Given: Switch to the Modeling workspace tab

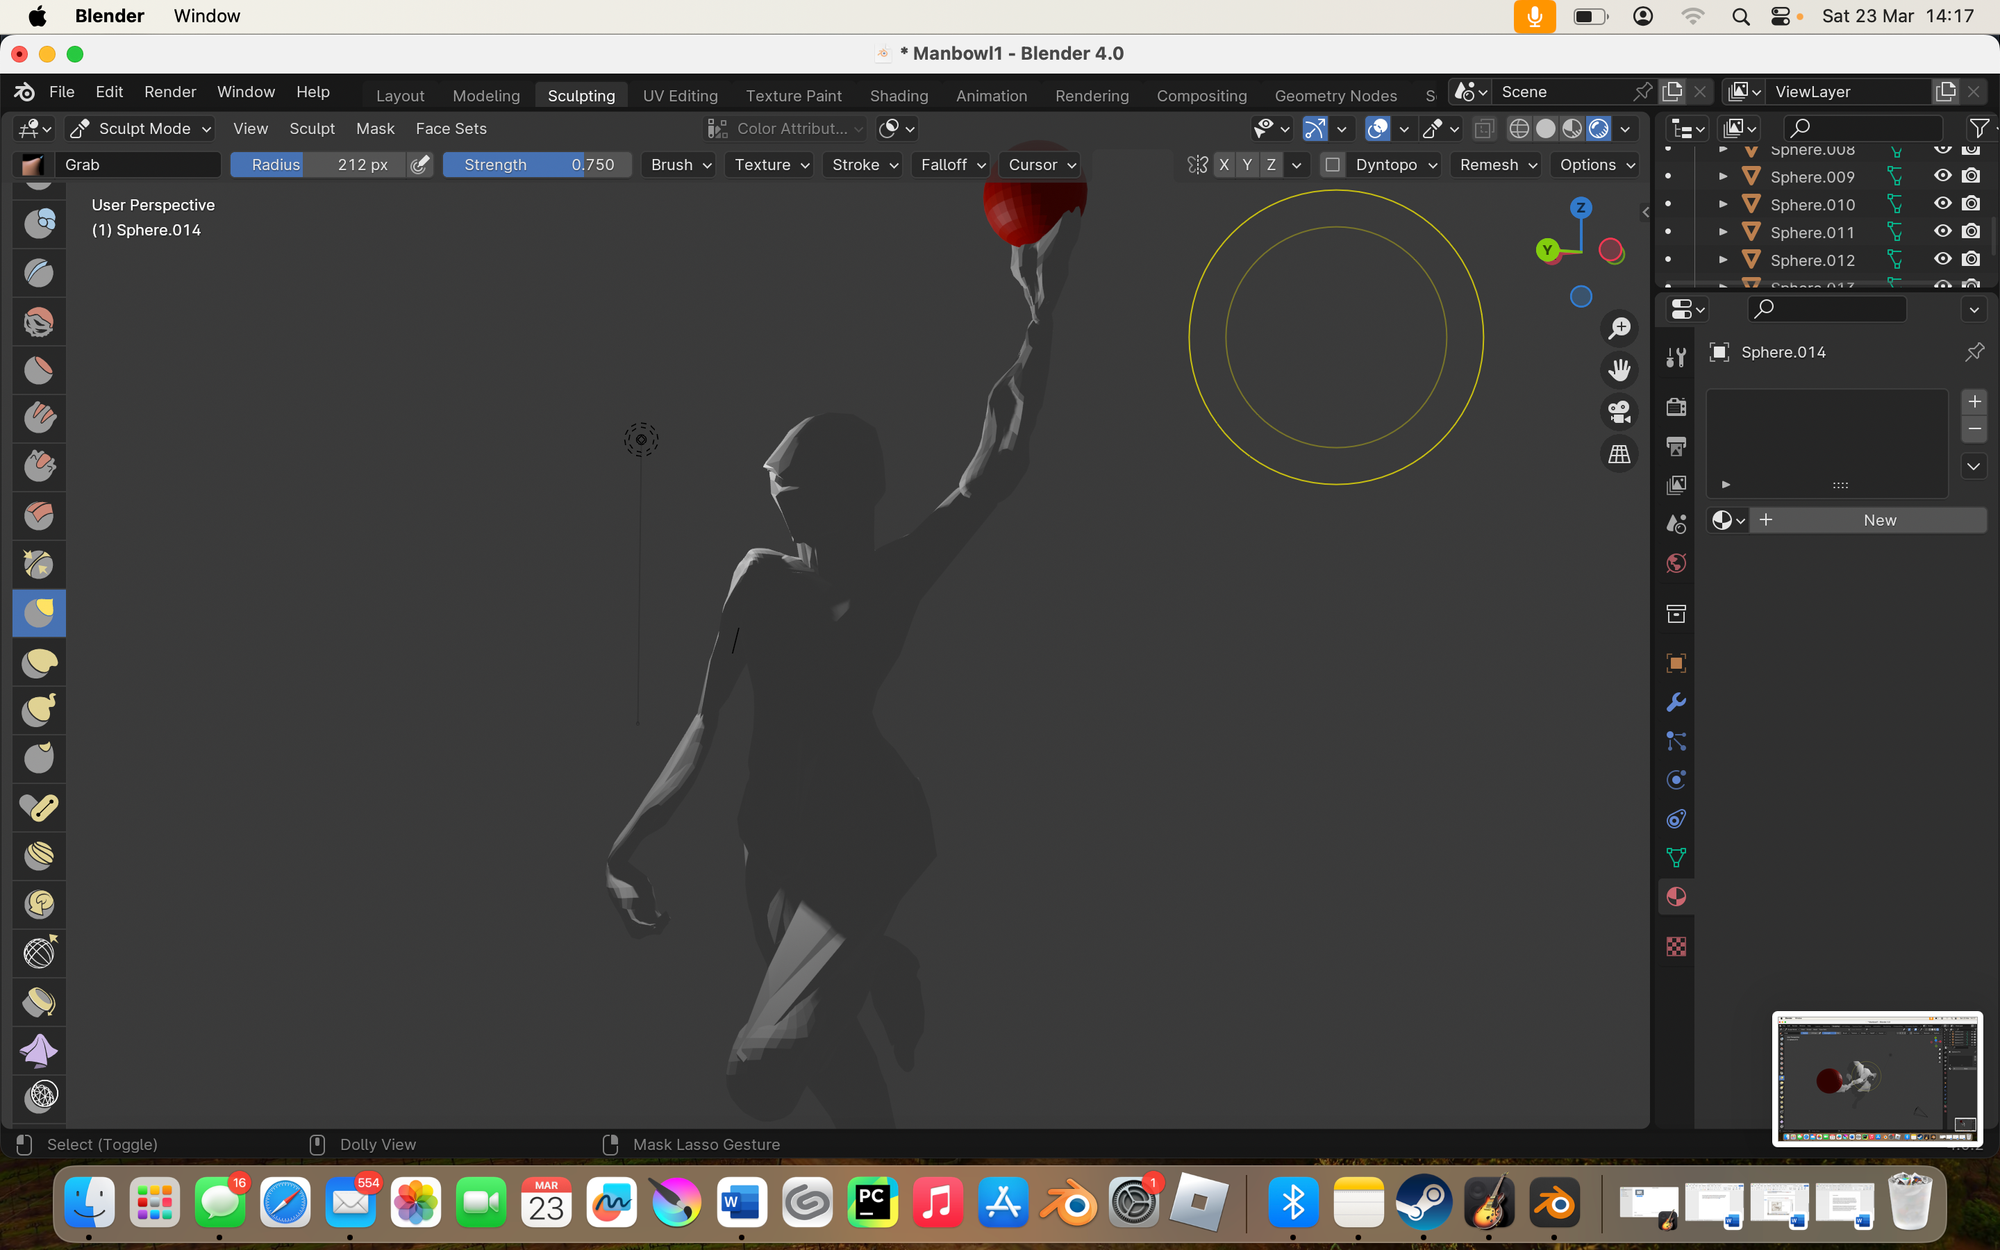Looking at the screenshot, I should pyautogui.click(x=487, y=95).
